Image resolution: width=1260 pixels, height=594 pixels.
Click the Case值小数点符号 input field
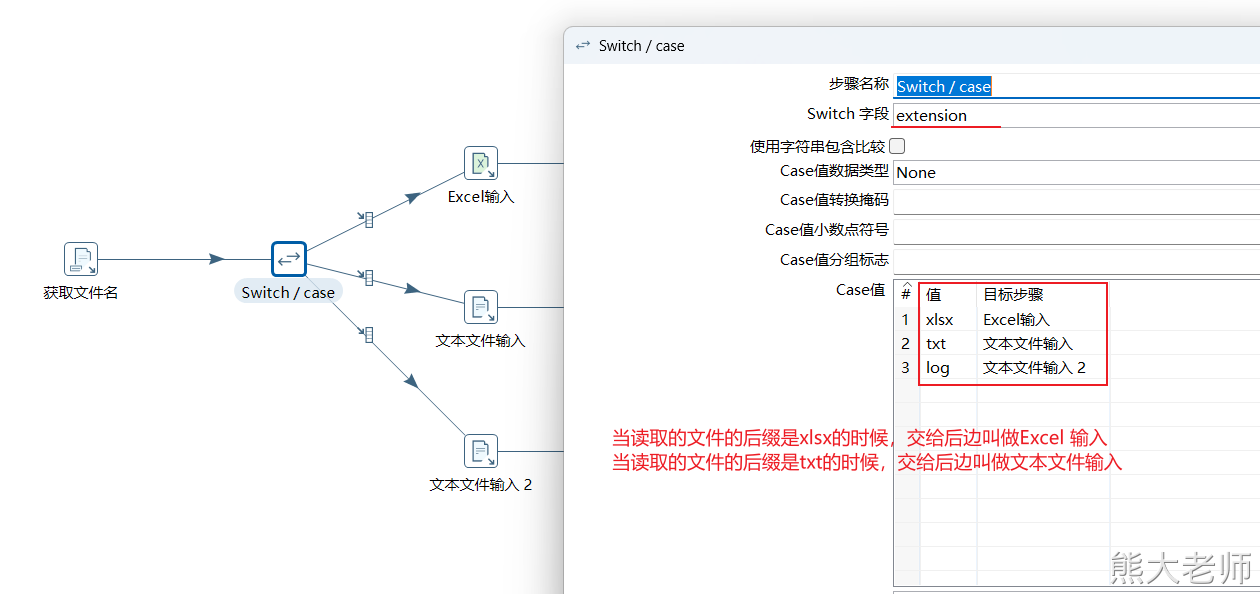(1077, 231)
